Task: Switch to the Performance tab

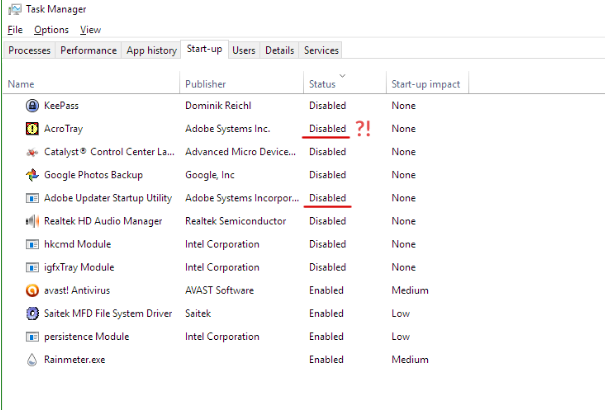Action: pos(88,50)
